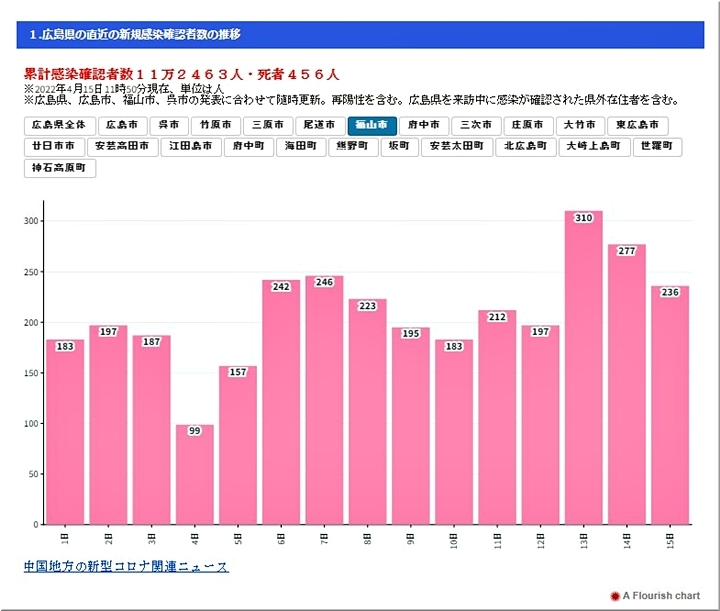Click the bar labeled 310

(x=584, y=368)
